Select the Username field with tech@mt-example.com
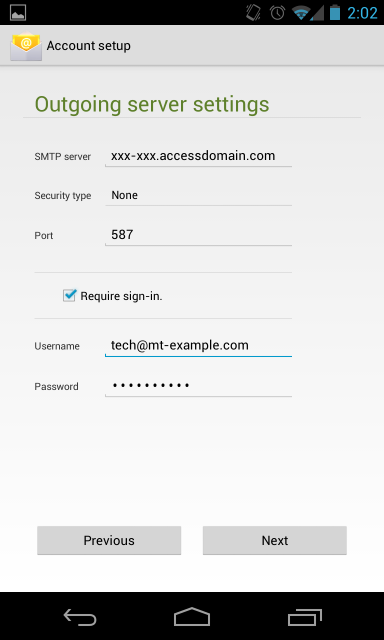 click(x=198, y=346)
